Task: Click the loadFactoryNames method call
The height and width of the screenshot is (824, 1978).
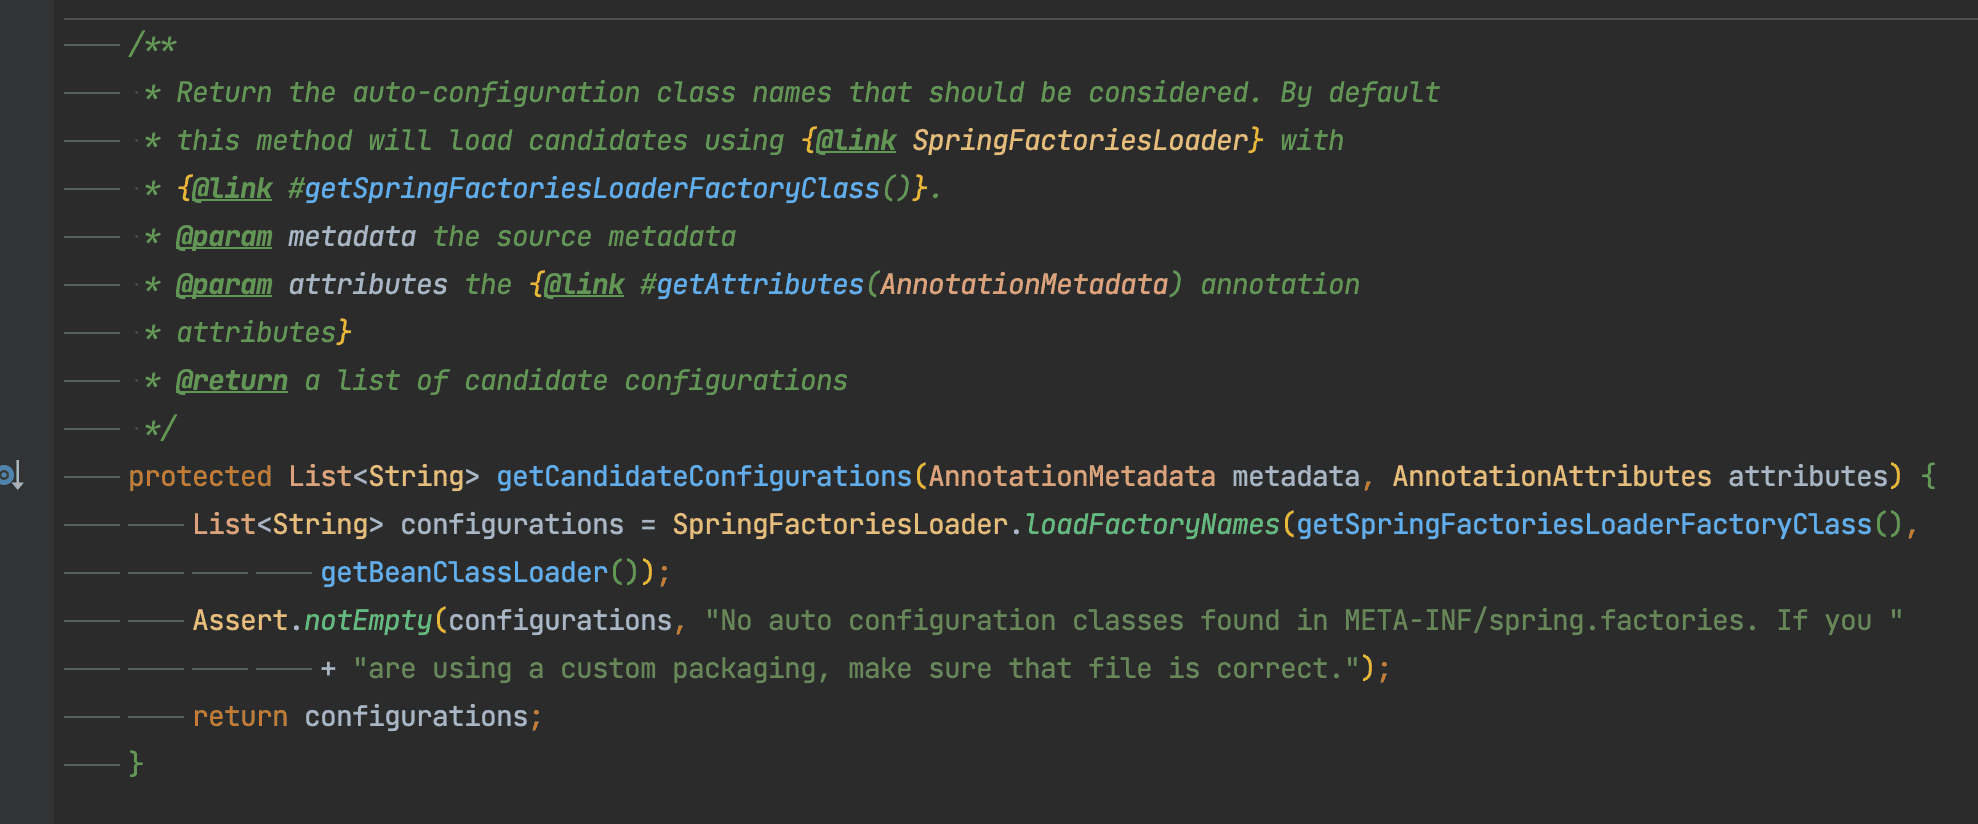Action: 1152,525
